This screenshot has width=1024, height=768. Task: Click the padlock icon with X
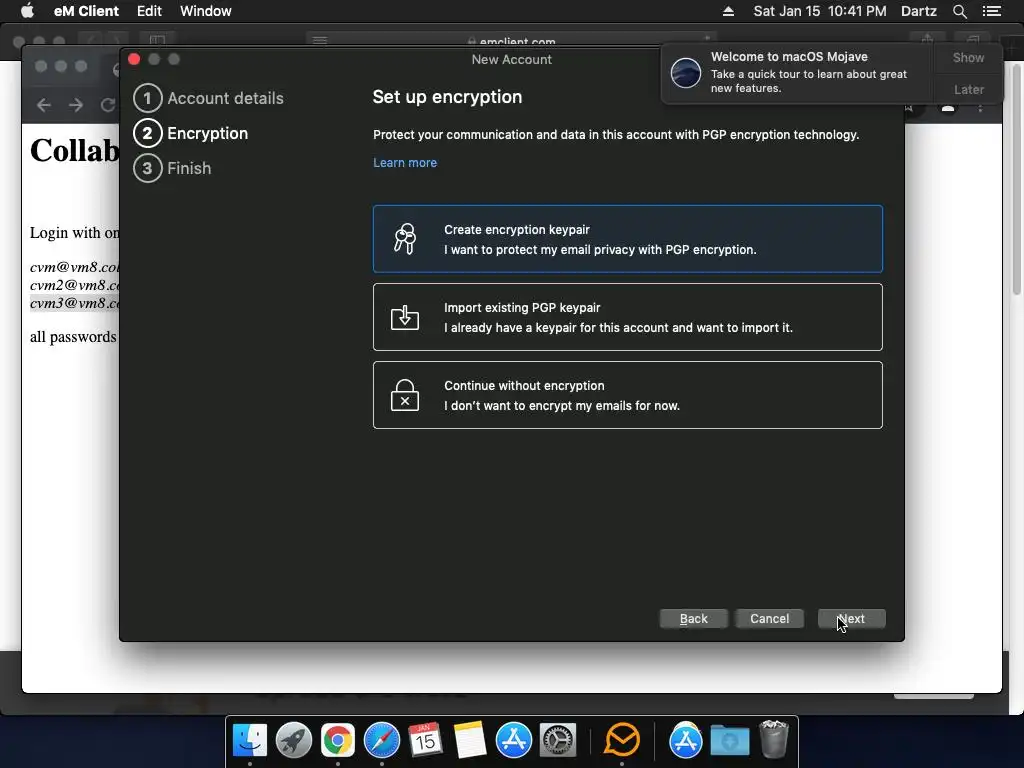click(x=405, y=395)
